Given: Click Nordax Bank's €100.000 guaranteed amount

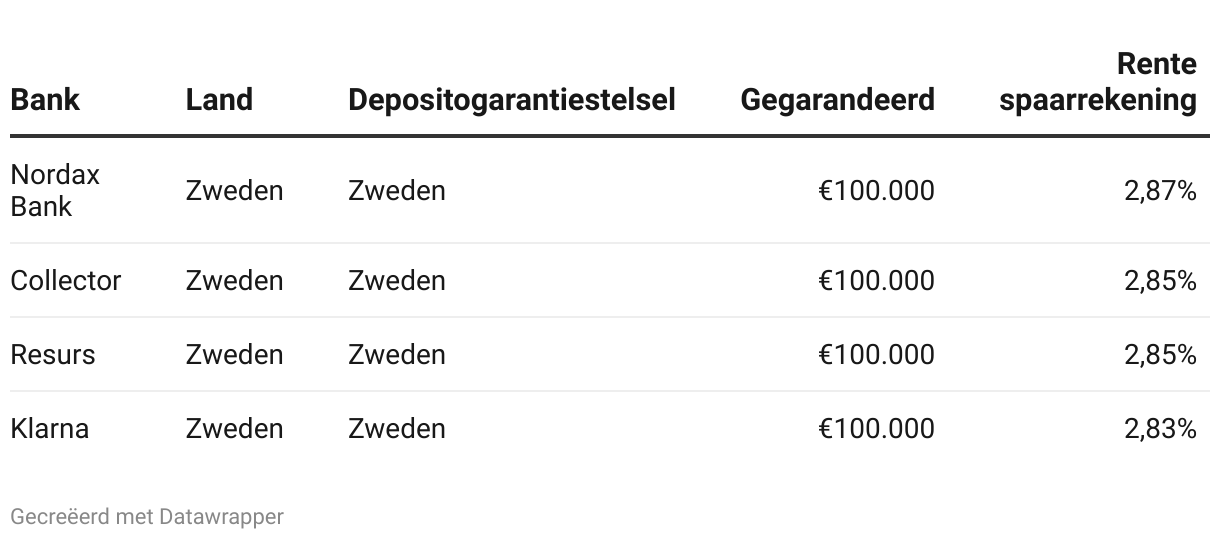Looking at the screenshot, I should click(x=876, y=190).
